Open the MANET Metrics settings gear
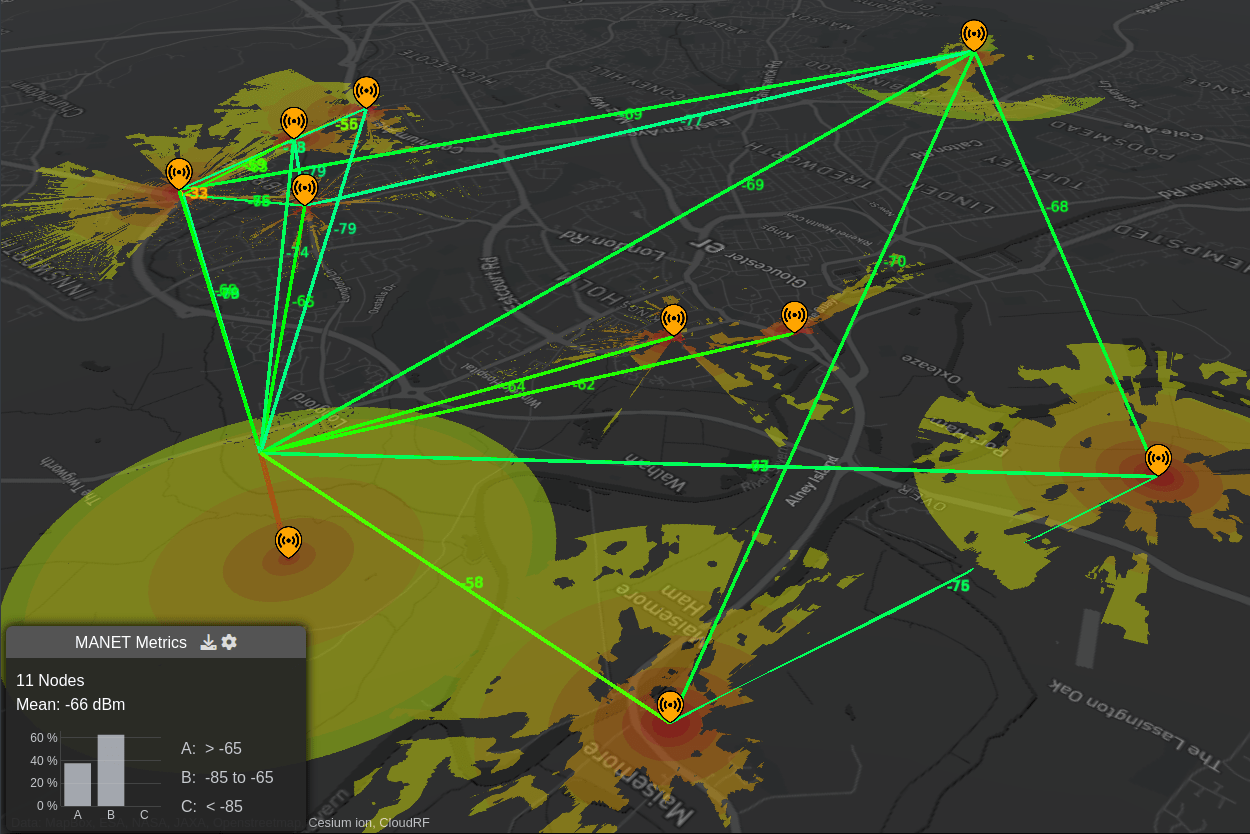 (229, 642)
